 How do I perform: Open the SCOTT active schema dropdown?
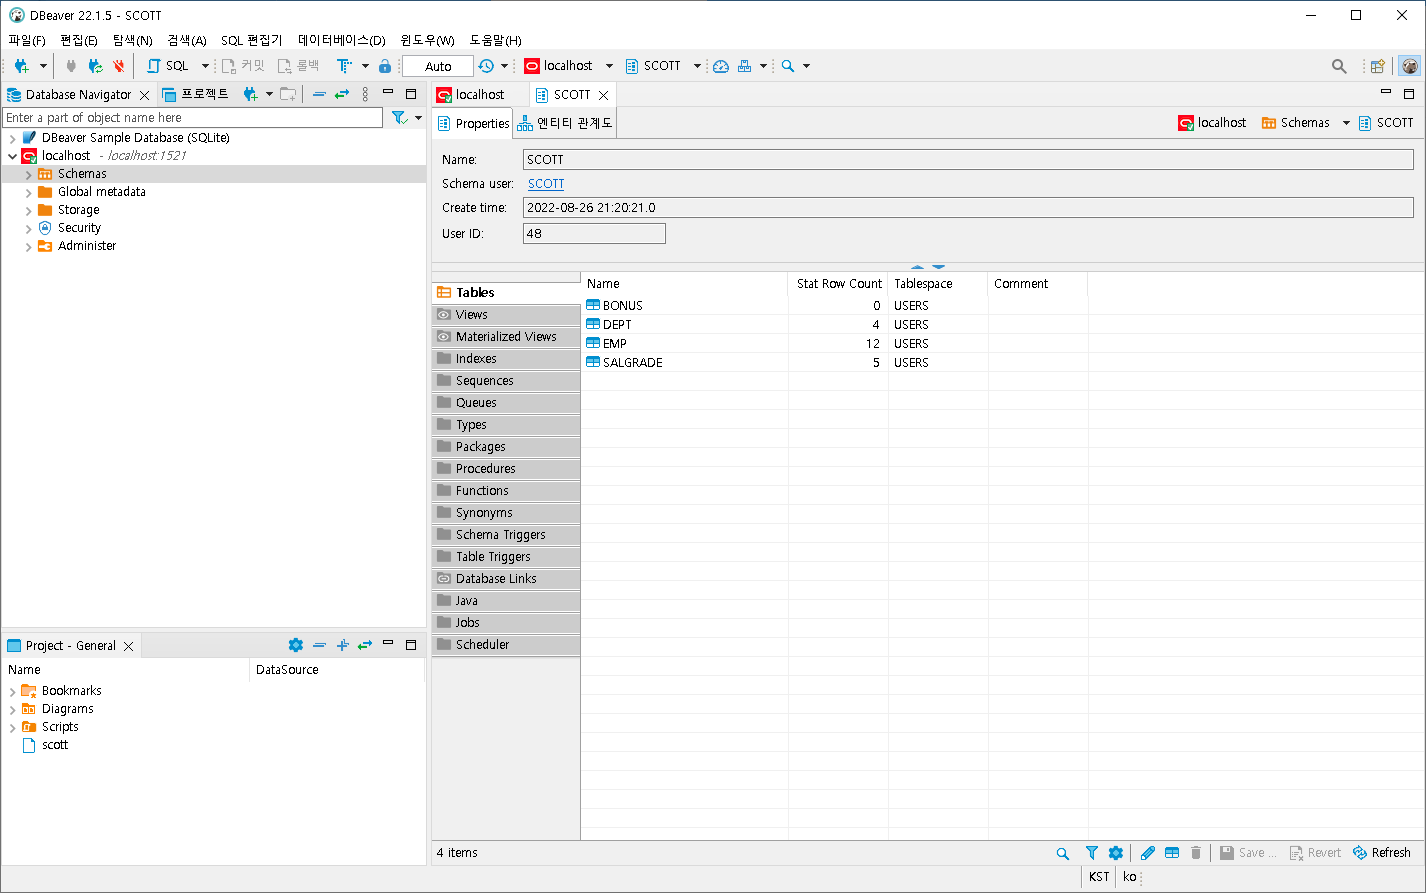pyautogui.click(x=697, y=66)
